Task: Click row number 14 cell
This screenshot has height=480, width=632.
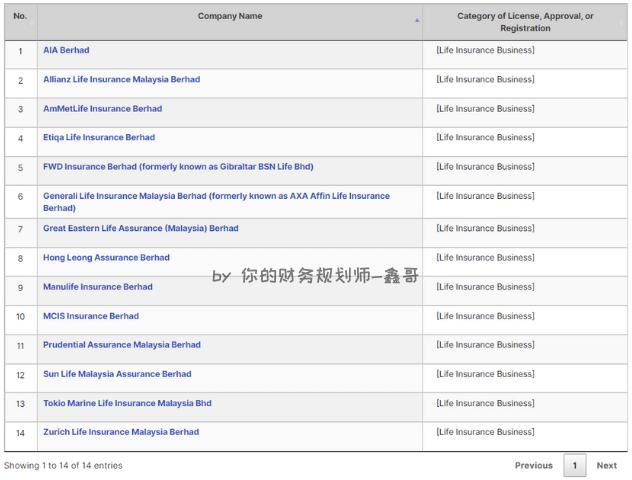Action: (x=21, y=436)
